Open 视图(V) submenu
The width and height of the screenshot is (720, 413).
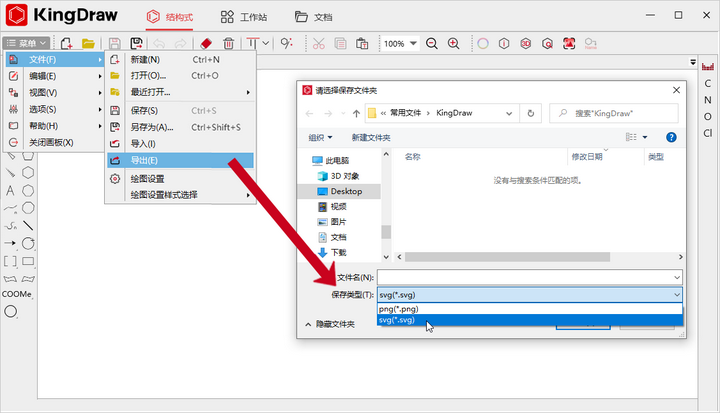(x=55, y=93)
